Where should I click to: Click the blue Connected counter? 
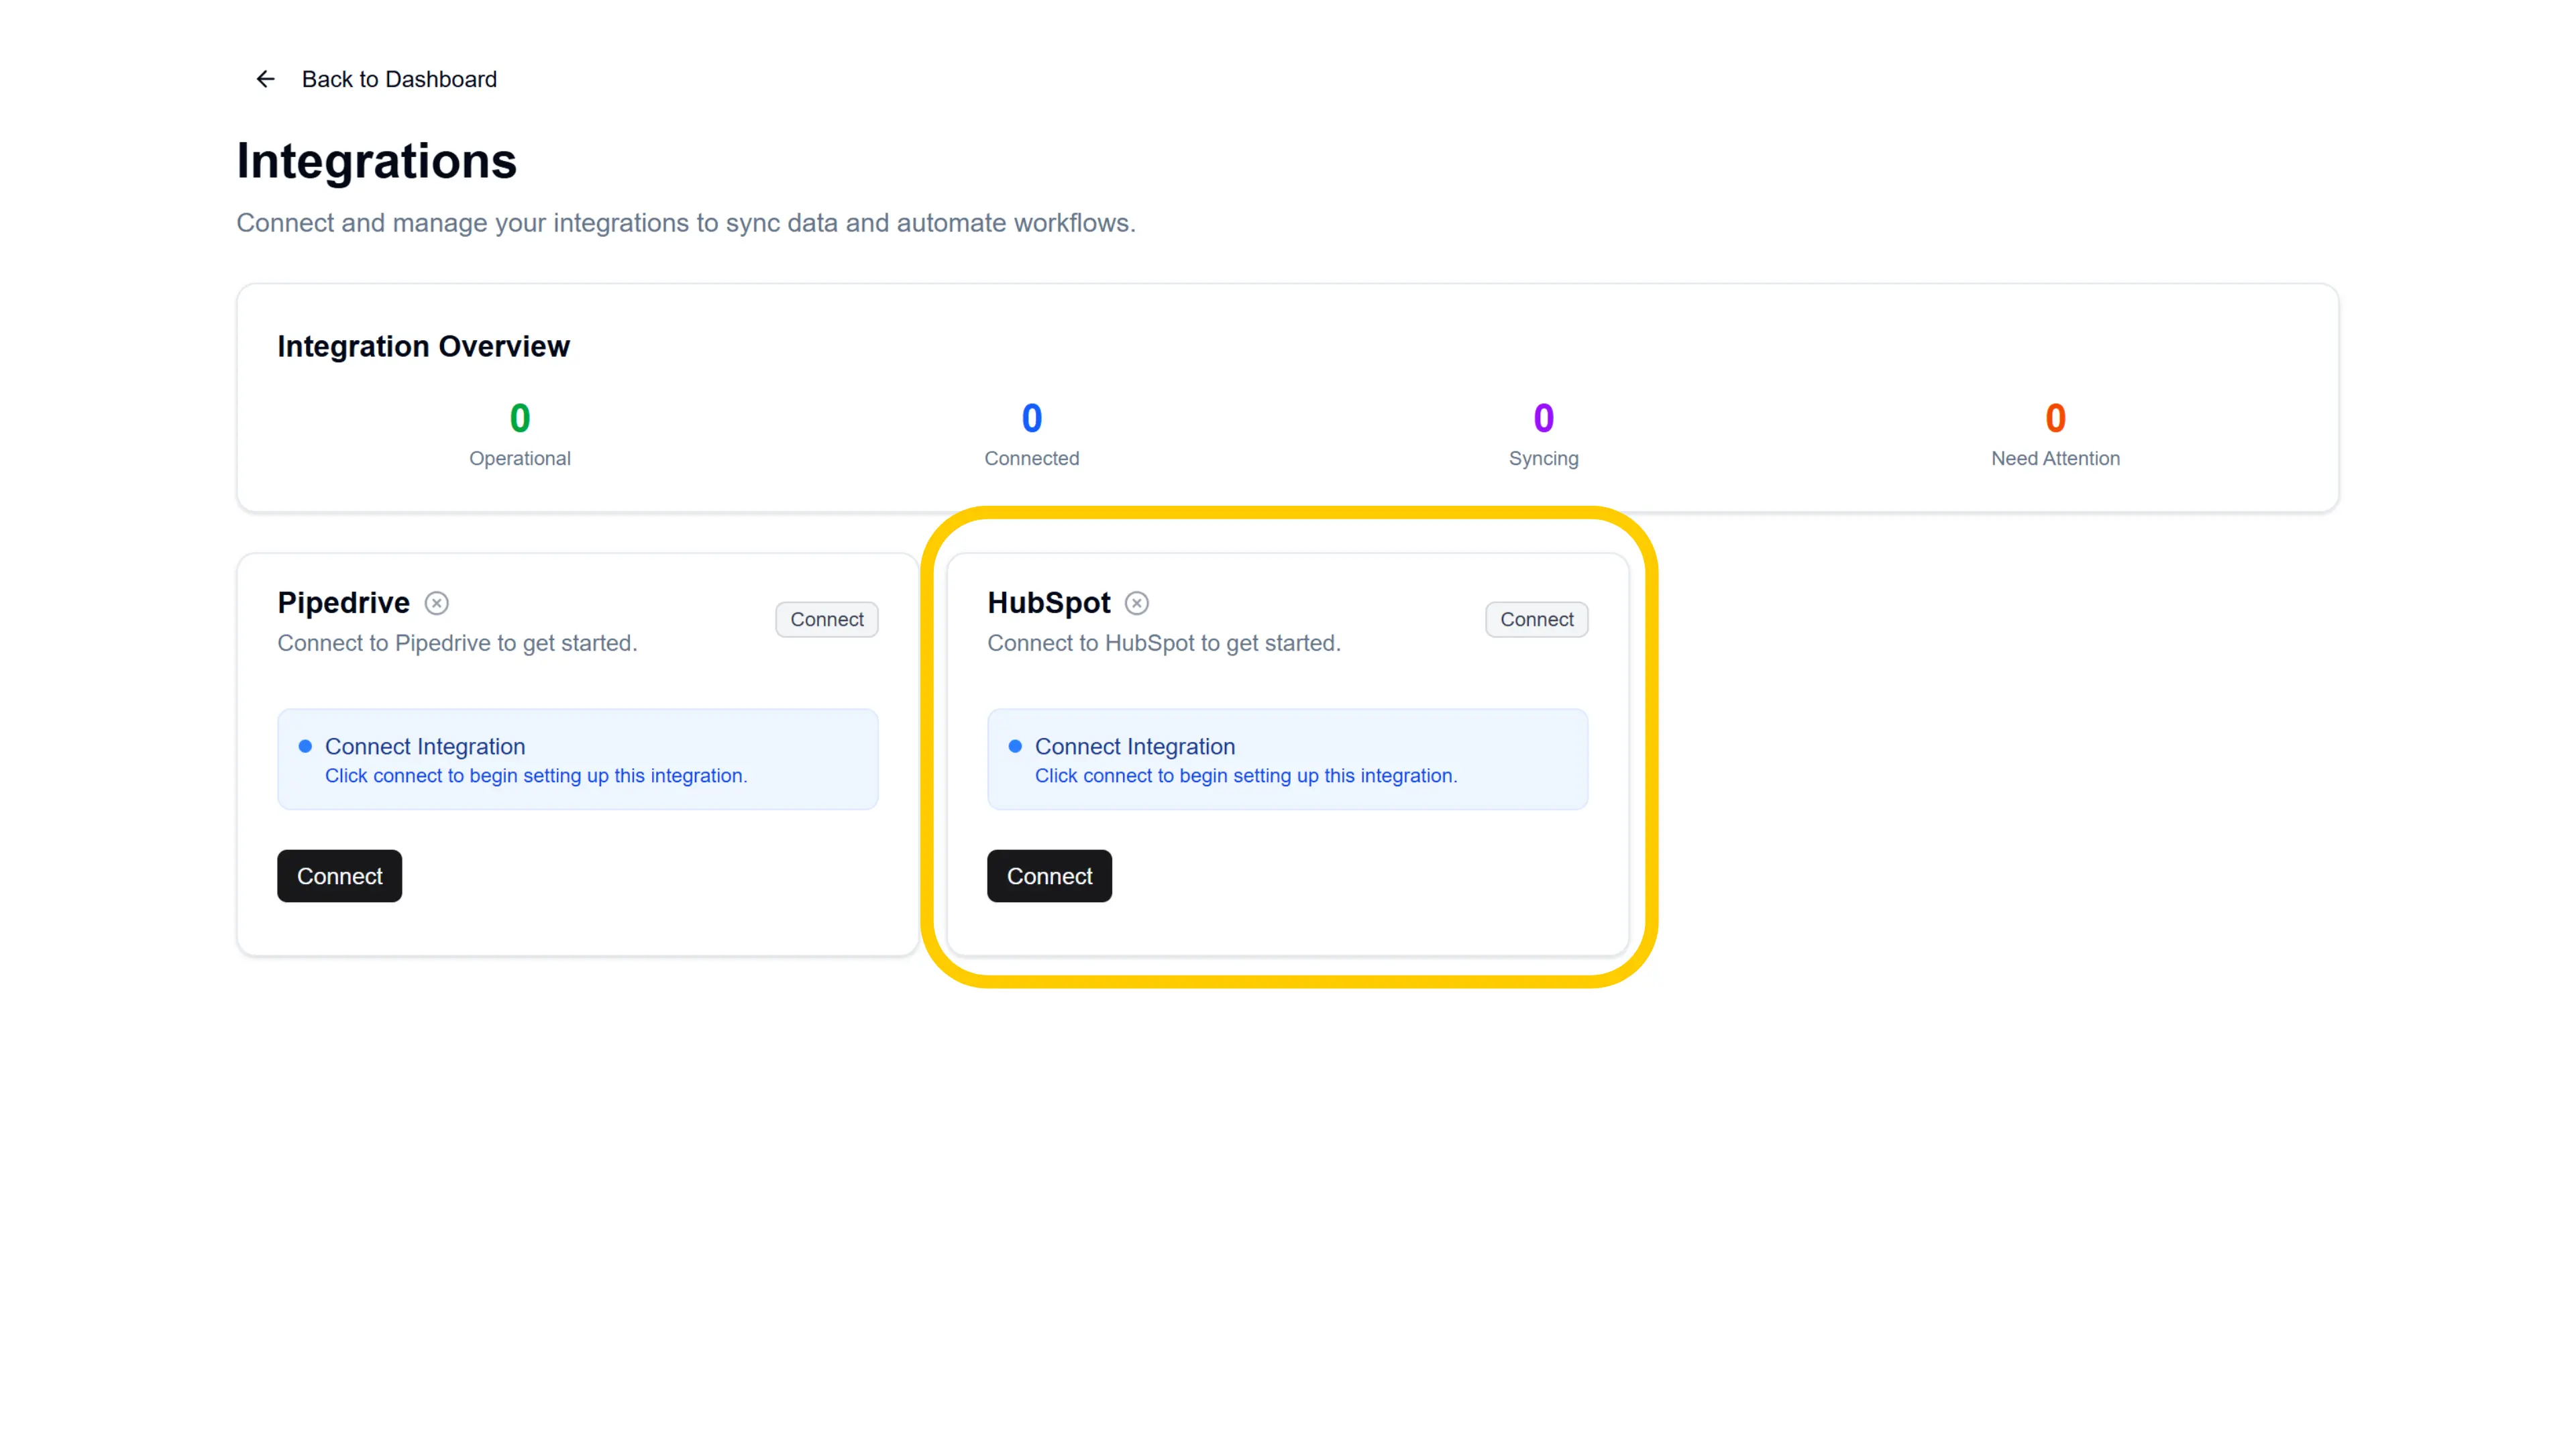point(1031,418)
